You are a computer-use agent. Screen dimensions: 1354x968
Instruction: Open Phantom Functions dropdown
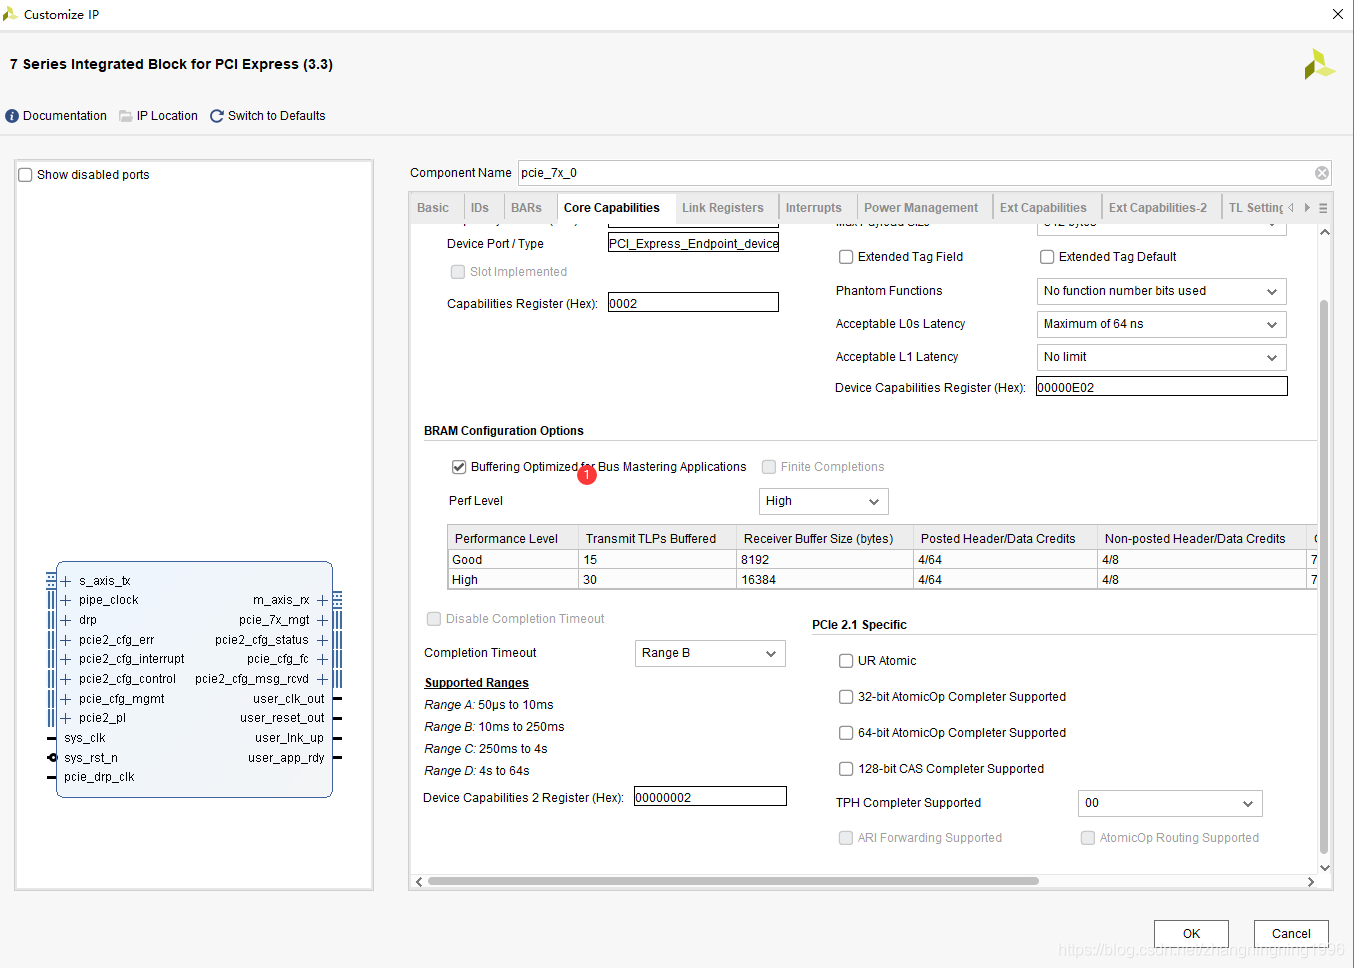coord(1161,291)
